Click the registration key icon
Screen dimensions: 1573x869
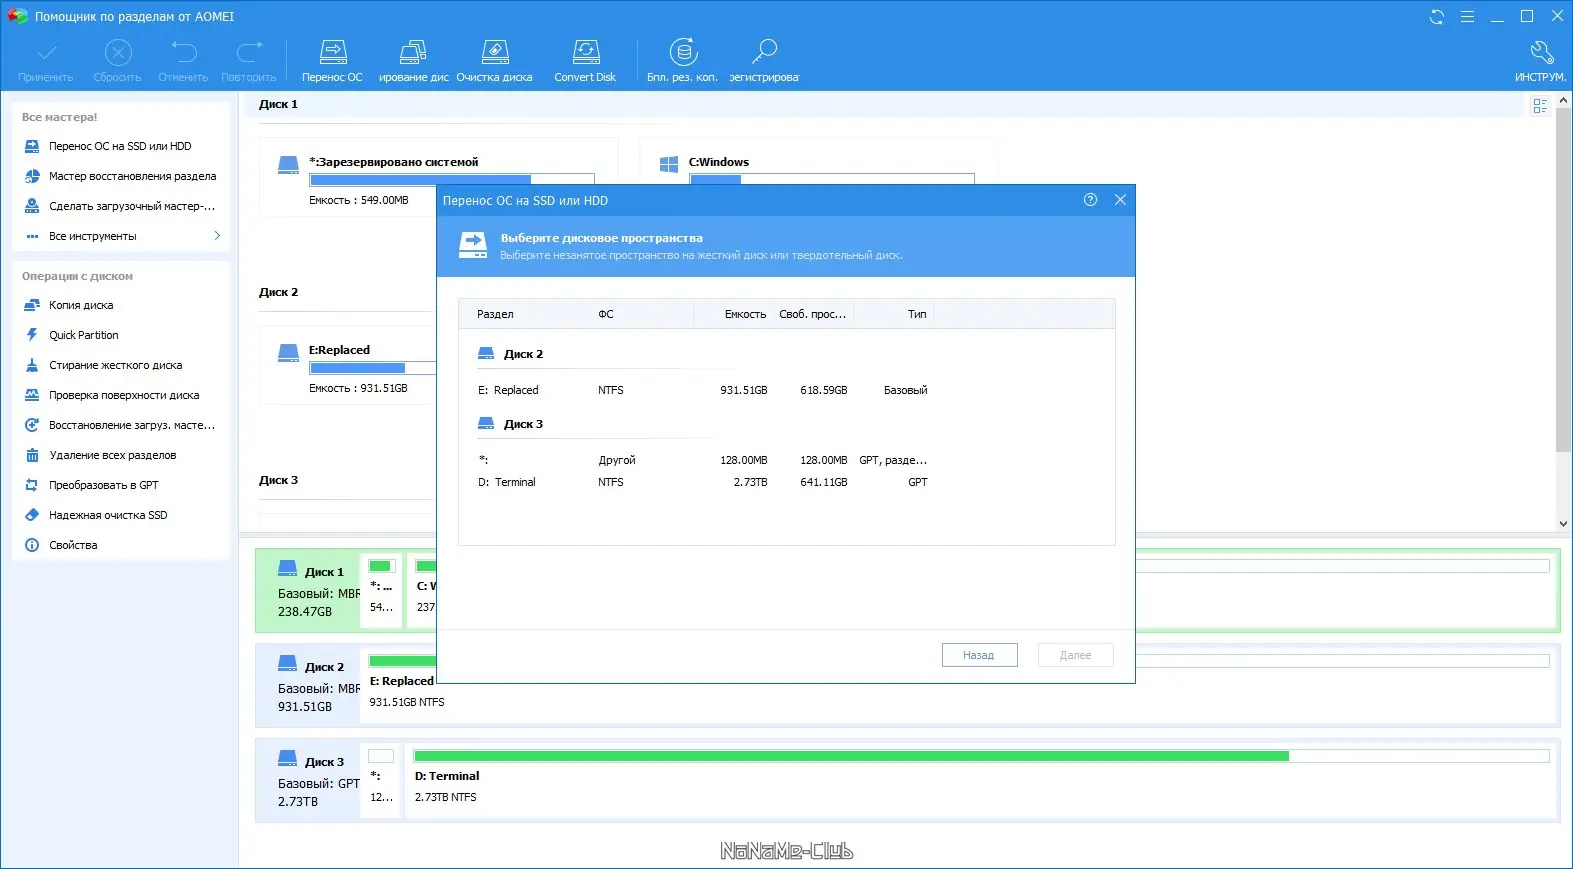pyautogui.click(x=764, y=60)
